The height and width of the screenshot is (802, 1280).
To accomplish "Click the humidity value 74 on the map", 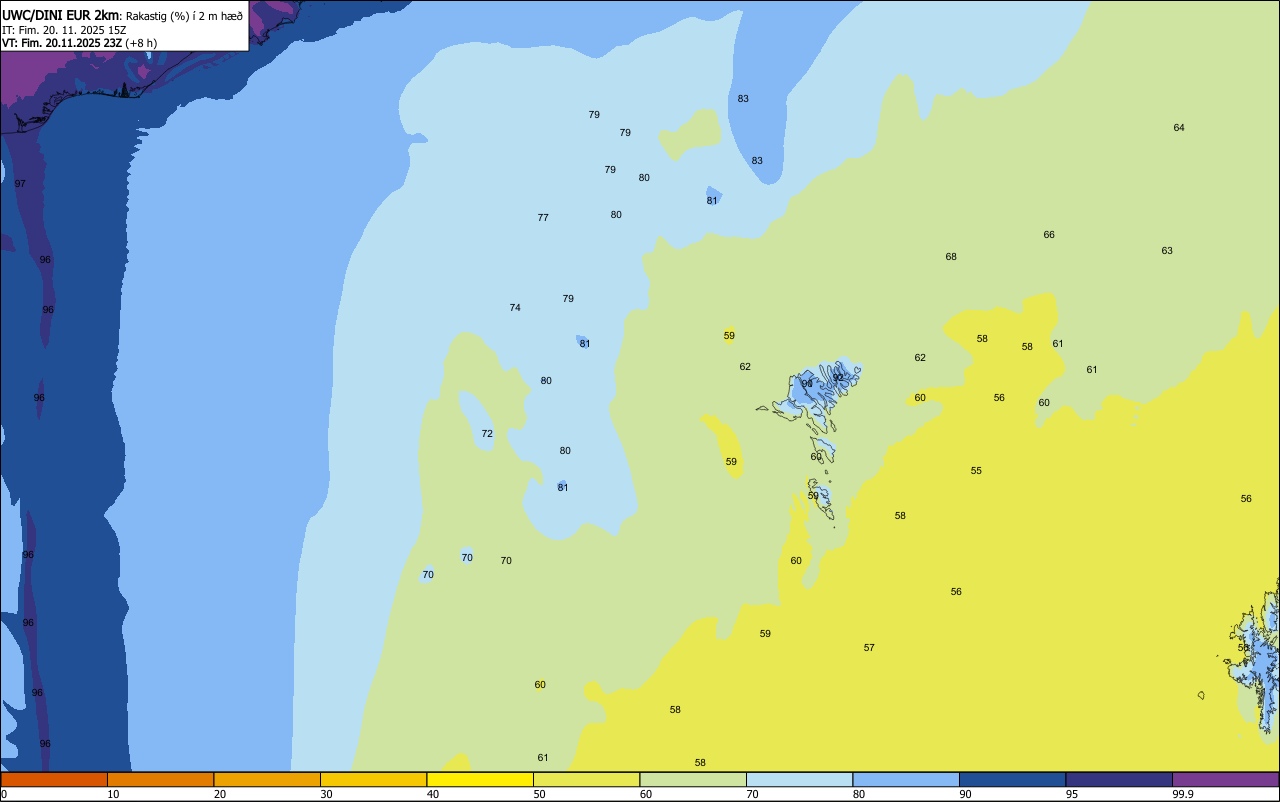I will pyautogui.click(x=515, y=308).
